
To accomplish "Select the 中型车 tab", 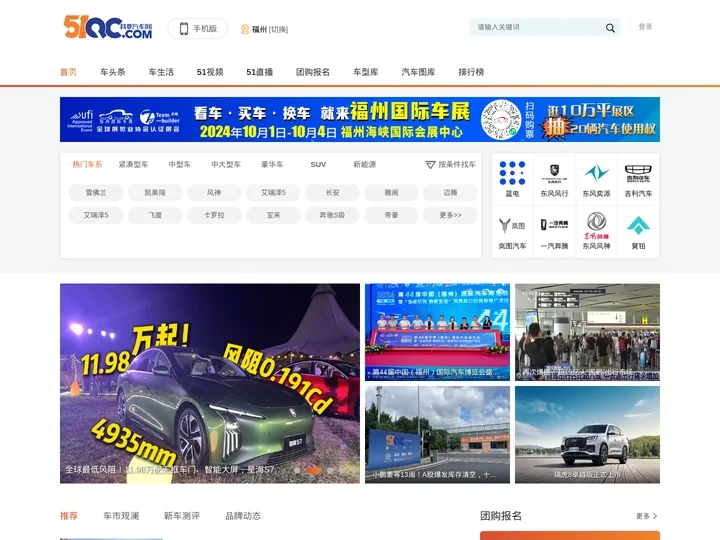I will coord(180,164).
